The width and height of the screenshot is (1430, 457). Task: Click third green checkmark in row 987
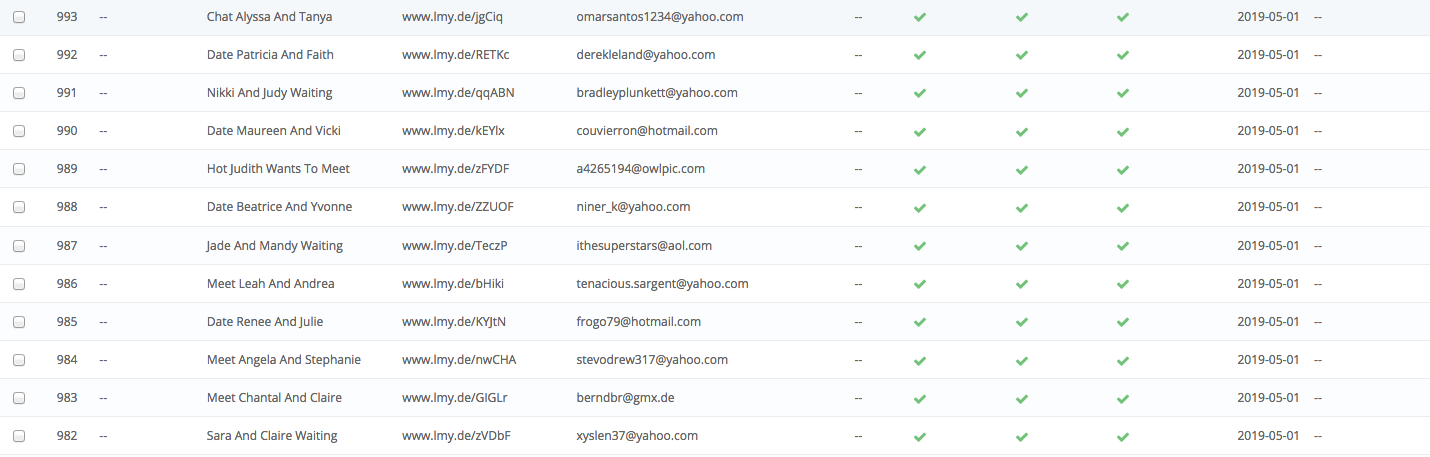click(x=1123, y=246)
